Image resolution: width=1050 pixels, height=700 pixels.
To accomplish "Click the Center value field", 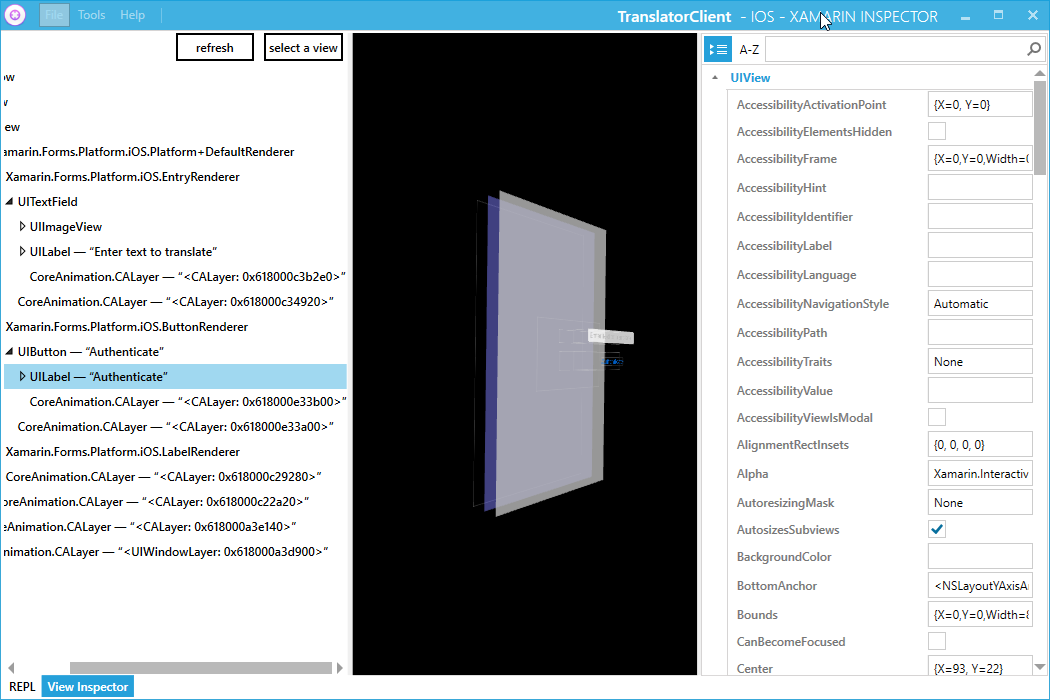I will [x=980, y=668].
